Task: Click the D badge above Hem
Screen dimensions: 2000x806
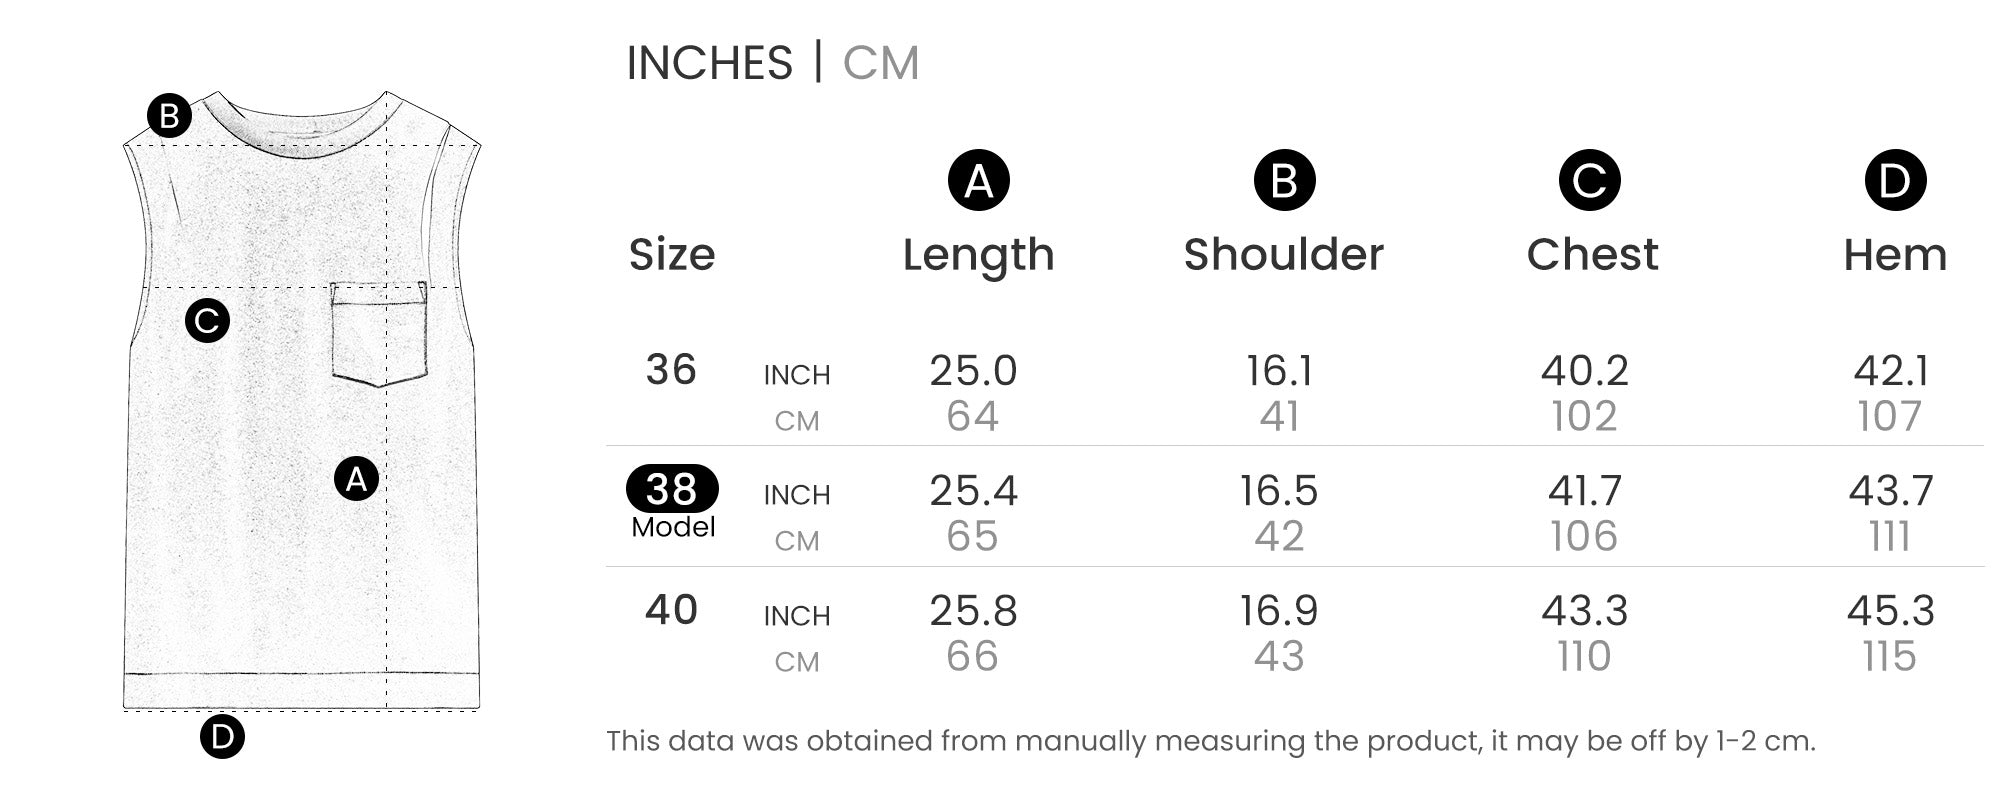Action: pyautogui.click(x=1894, y=181)
